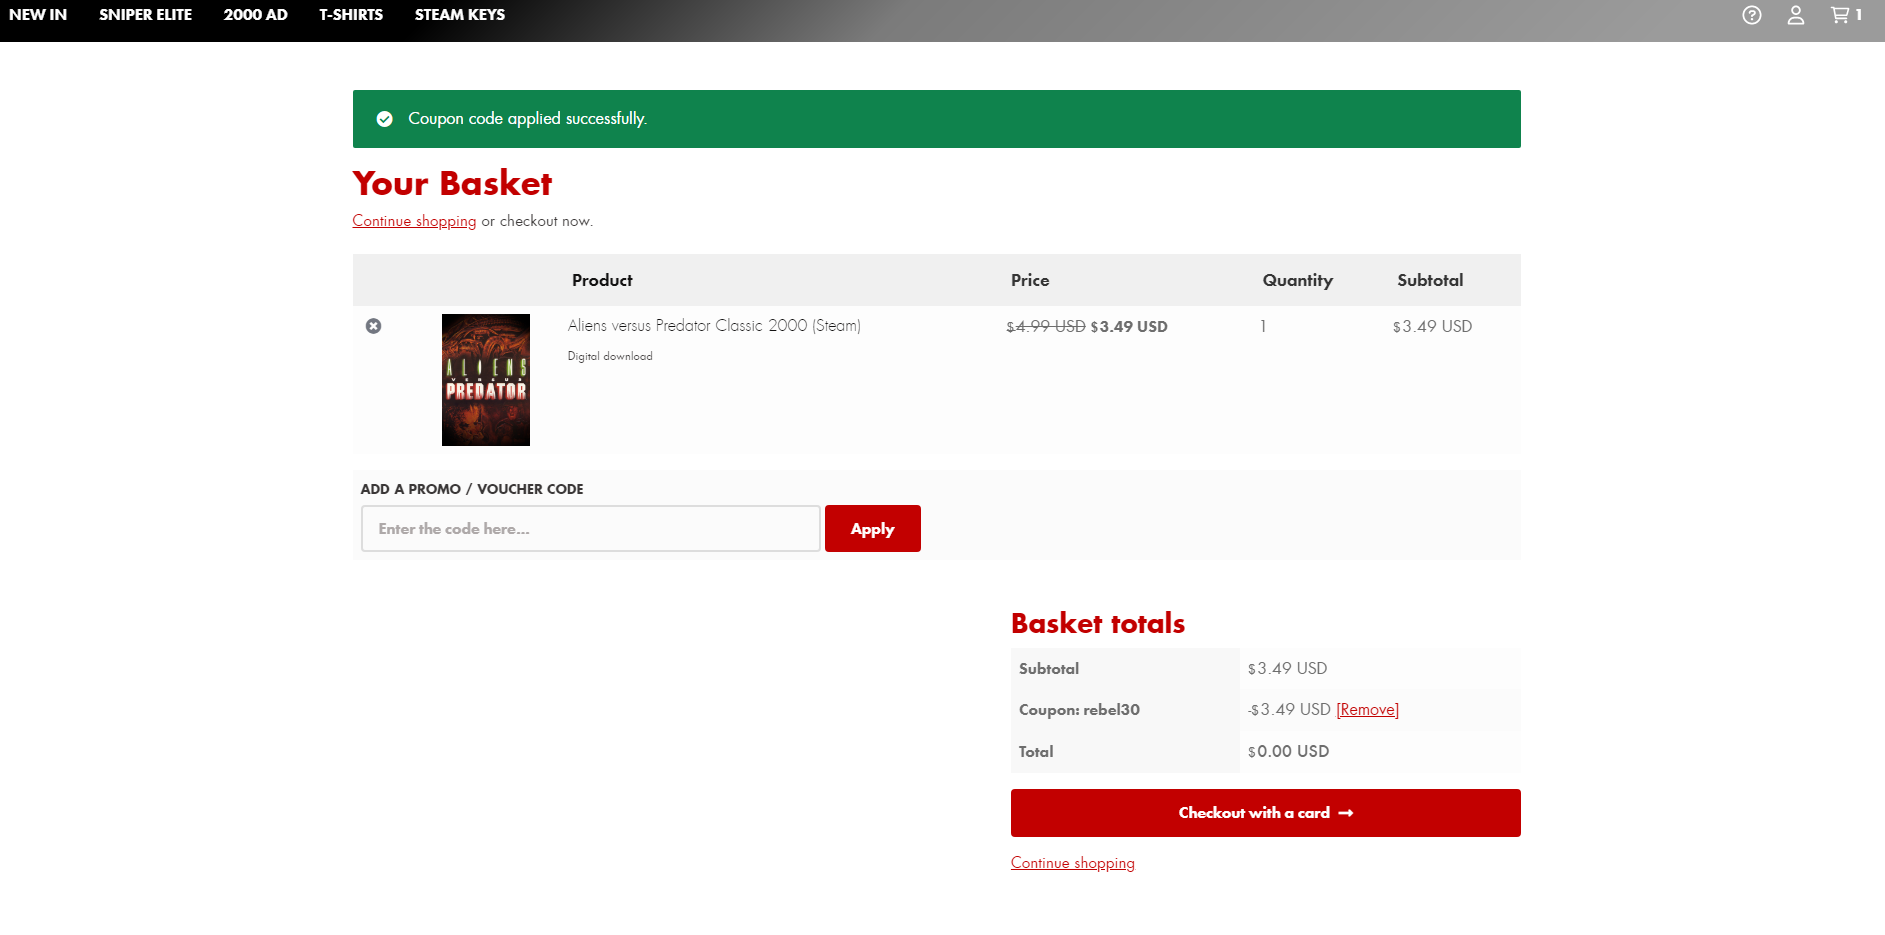
Task: Click the Your Basket heading
Action: pos(452,183)
